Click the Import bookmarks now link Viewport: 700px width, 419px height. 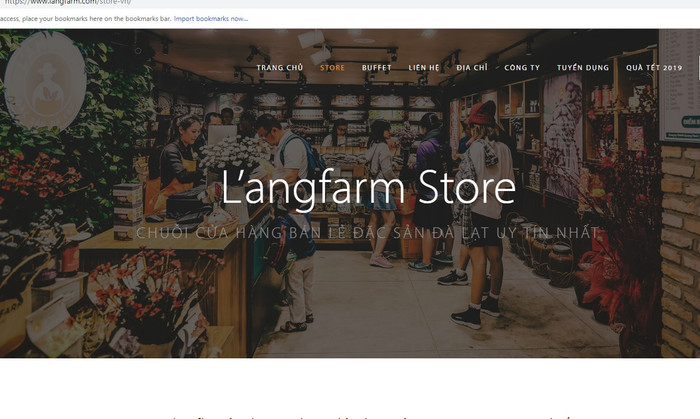click(211, 19)
